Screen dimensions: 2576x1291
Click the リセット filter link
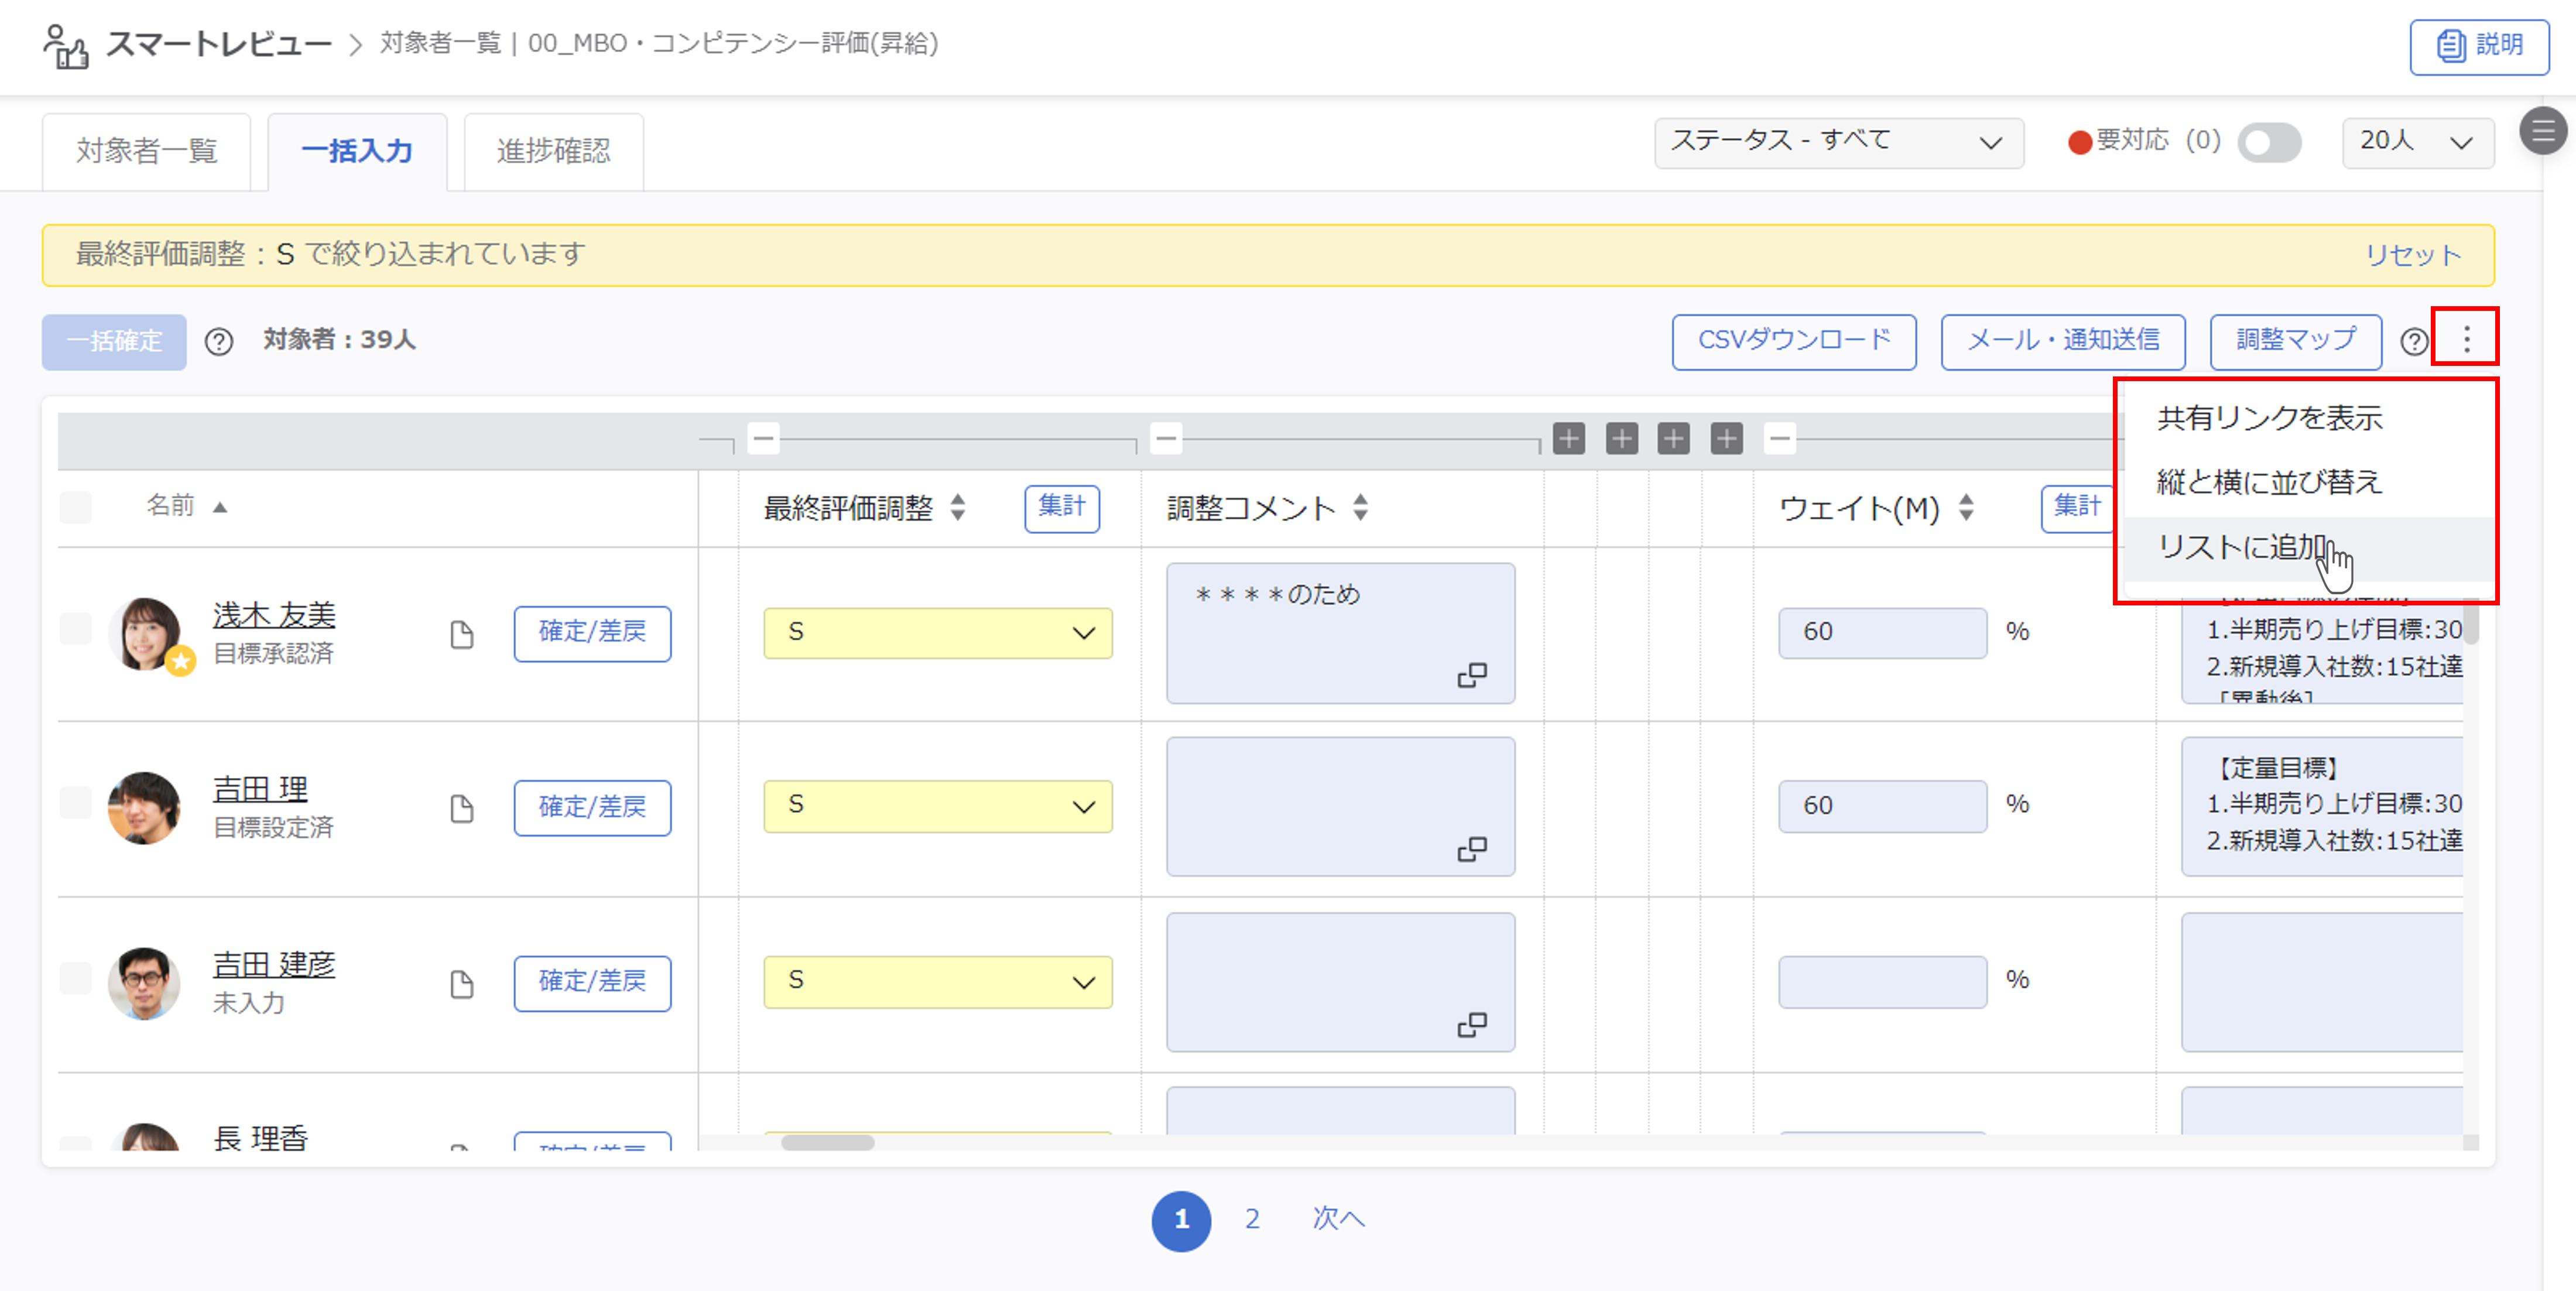[2411, 255]
